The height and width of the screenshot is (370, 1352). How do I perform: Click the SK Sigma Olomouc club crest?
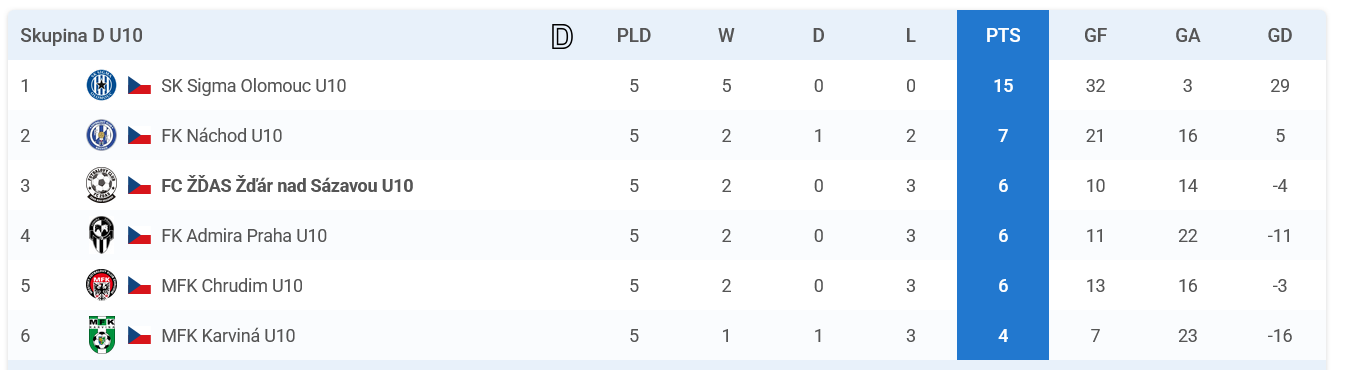(102, 86)
